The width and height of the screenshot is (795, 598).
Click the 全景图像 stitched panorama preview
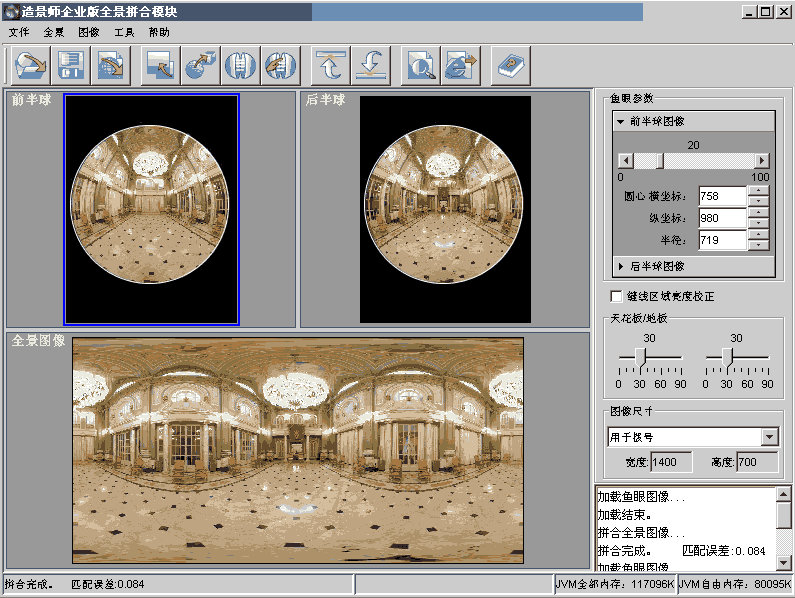pos(298,450)
